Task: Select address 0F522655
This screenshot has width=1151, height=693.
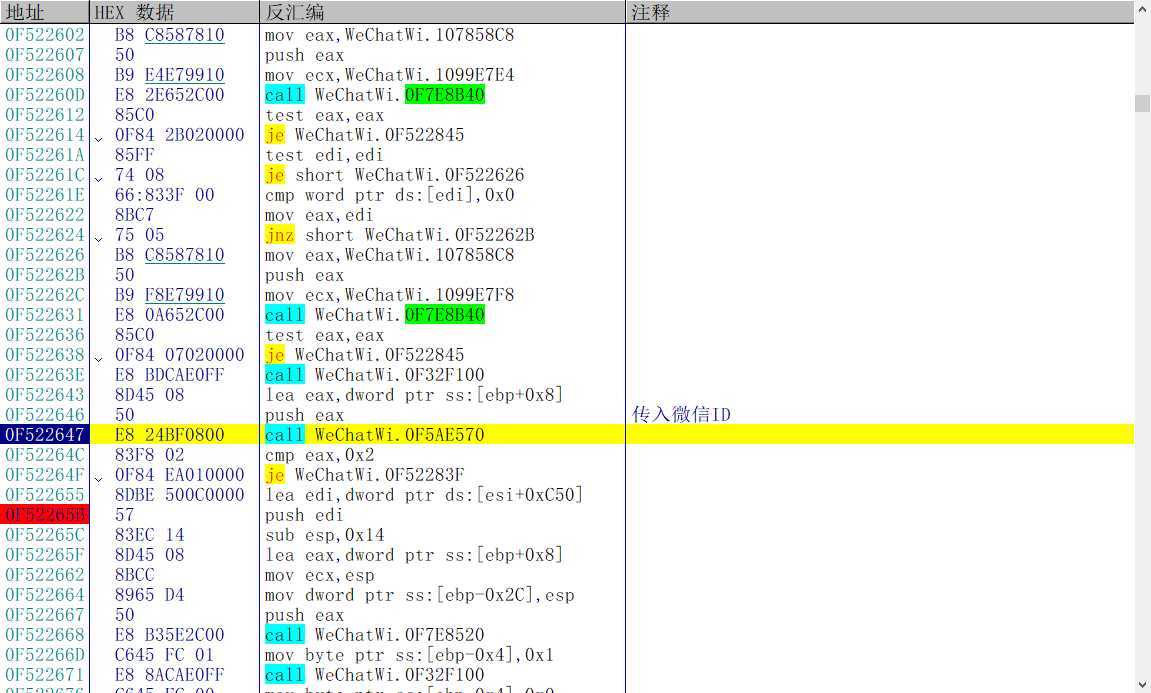Action: (x=45, y=495)
